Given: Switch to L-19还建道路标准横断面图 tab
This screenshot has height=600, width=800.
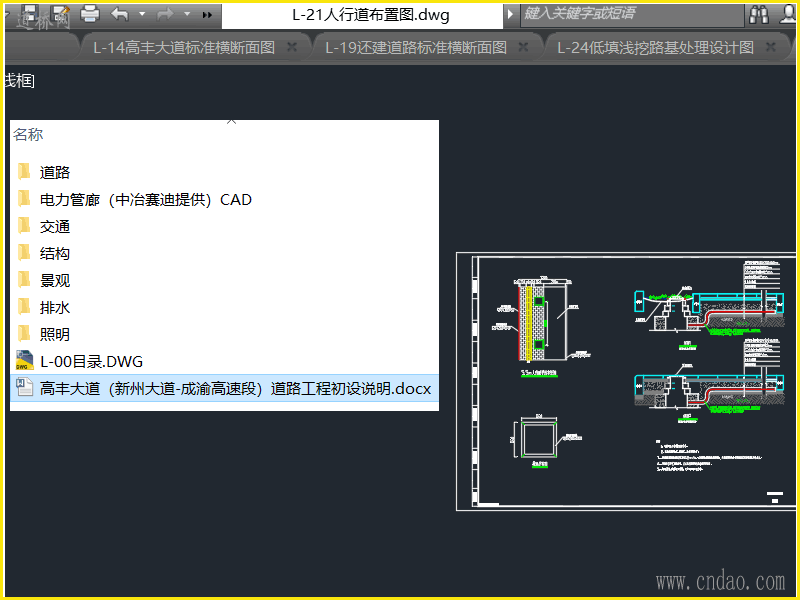Looking at the screenshot, I should pyautogui.click(x=416, y=47).
